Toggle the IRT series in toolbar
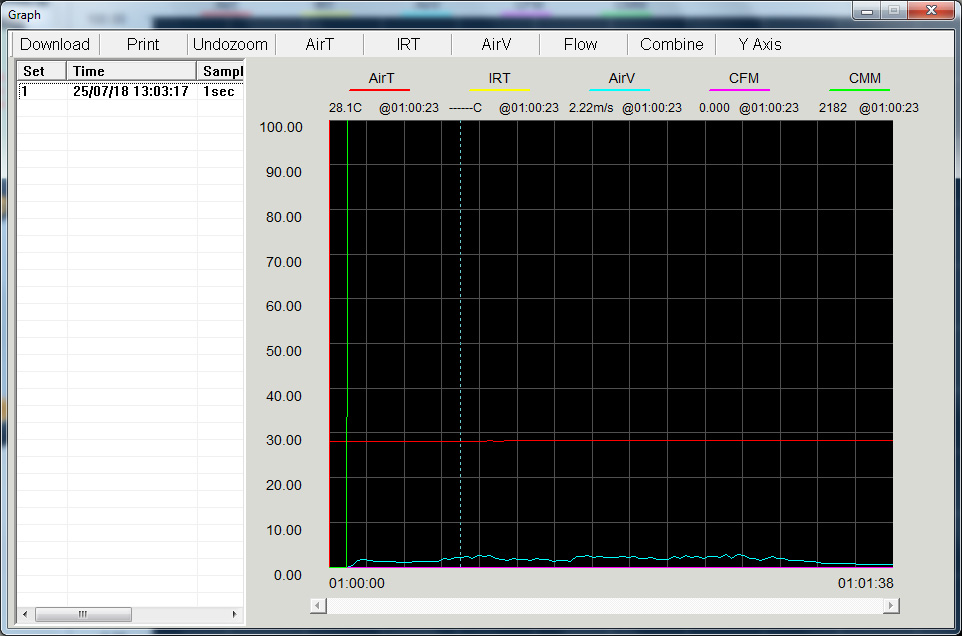962x636 pixels. [408, 44]
